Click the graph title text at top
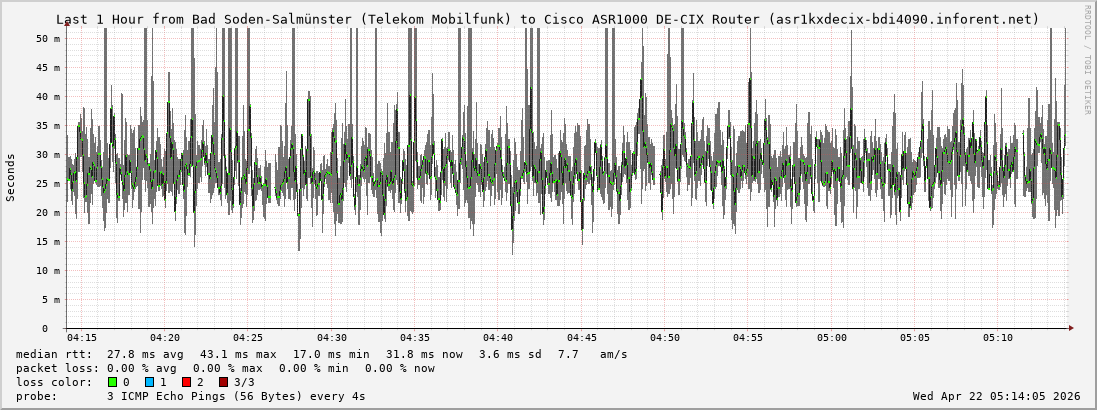1097x410 pixels. pos(547,19)
